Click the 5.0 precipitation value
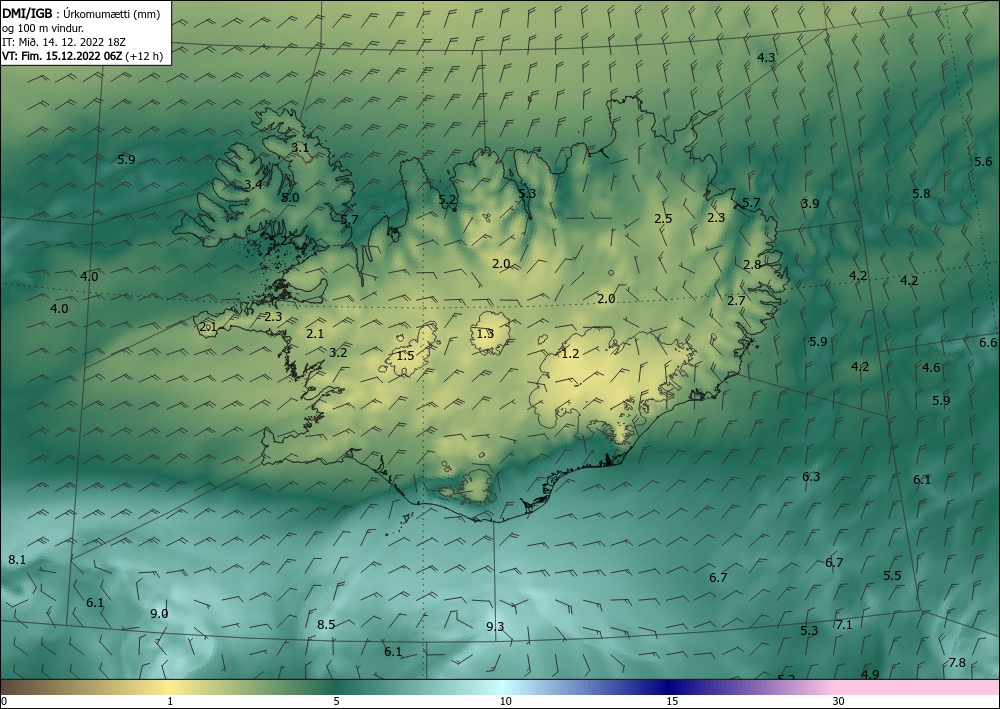 pyautogui.click(x=290, y=198)
